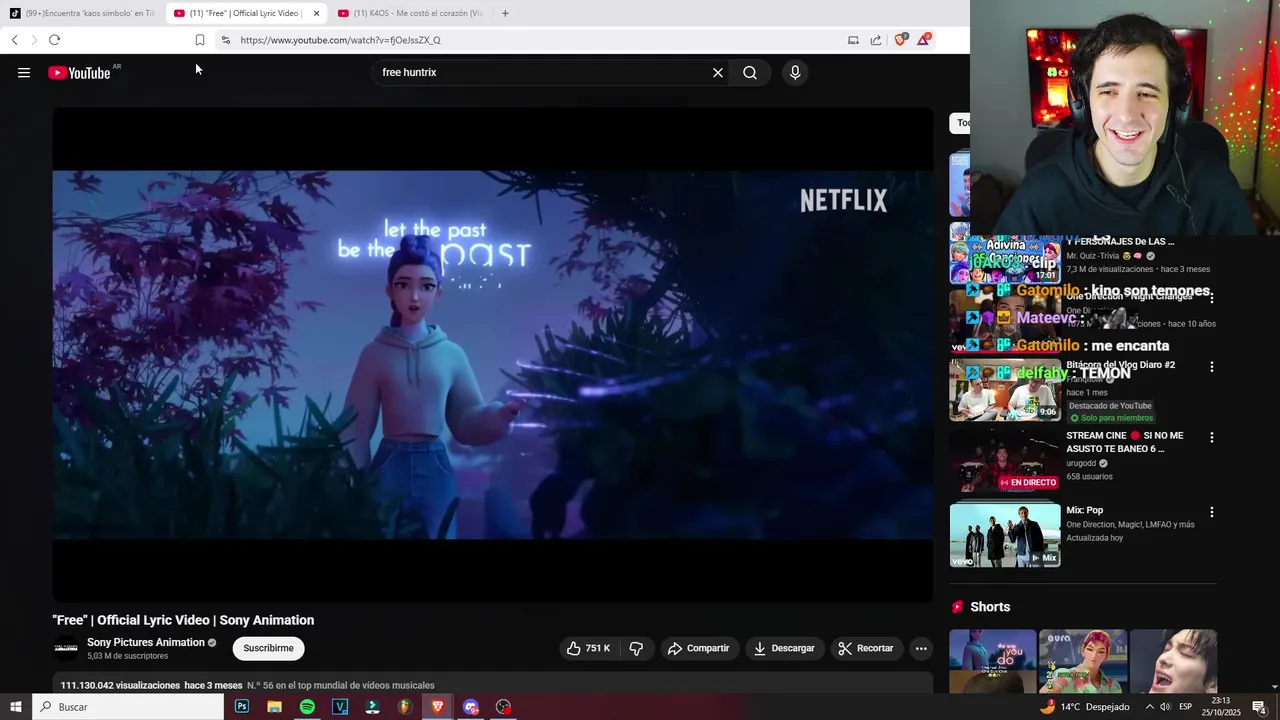Open a new browser tab

click(505, 13)
